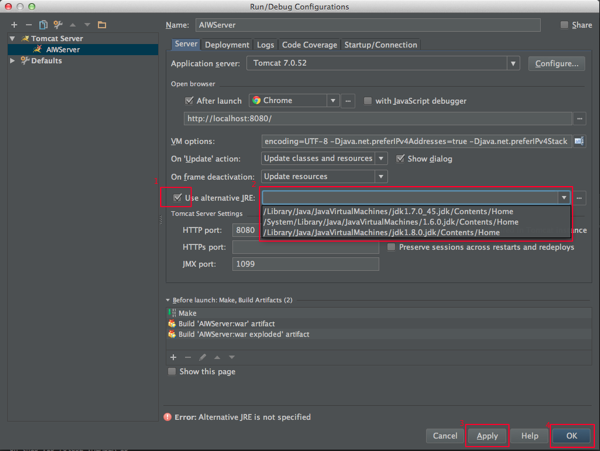Expand VM options field editor icon
600x451 pixels.
(579, 141)
